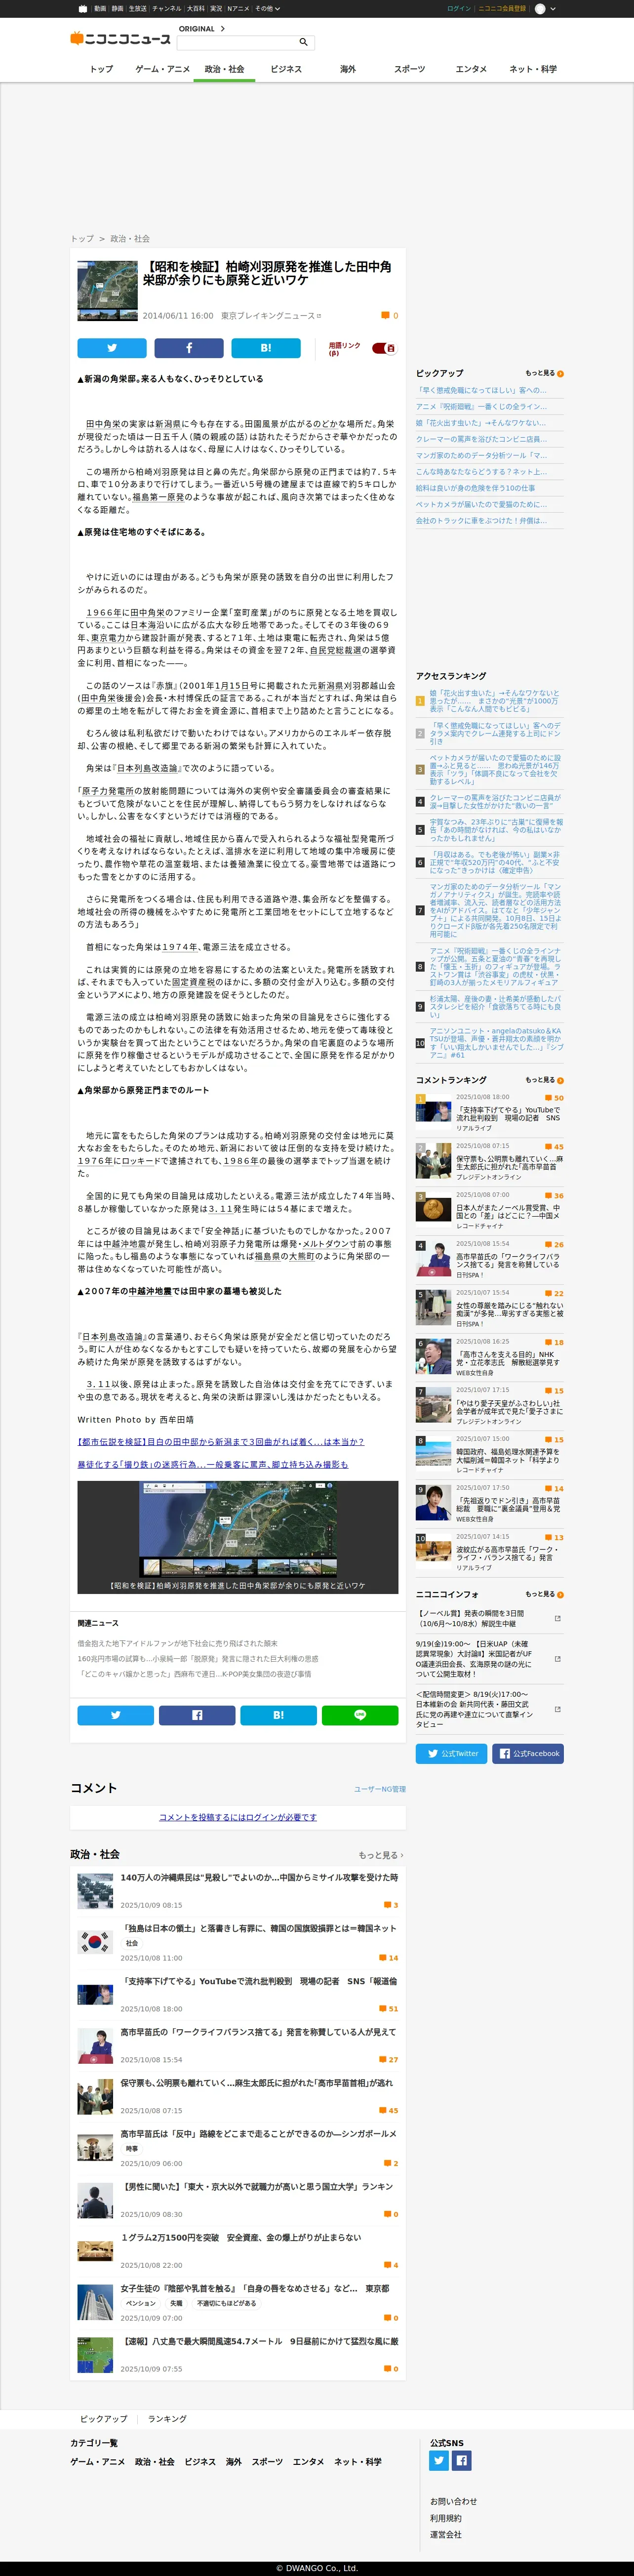Image resolution: width=634 pixels, height=2576 pixels.
Task: Open the 公式Facebook sidebar button
Action: pos(528,1753)
